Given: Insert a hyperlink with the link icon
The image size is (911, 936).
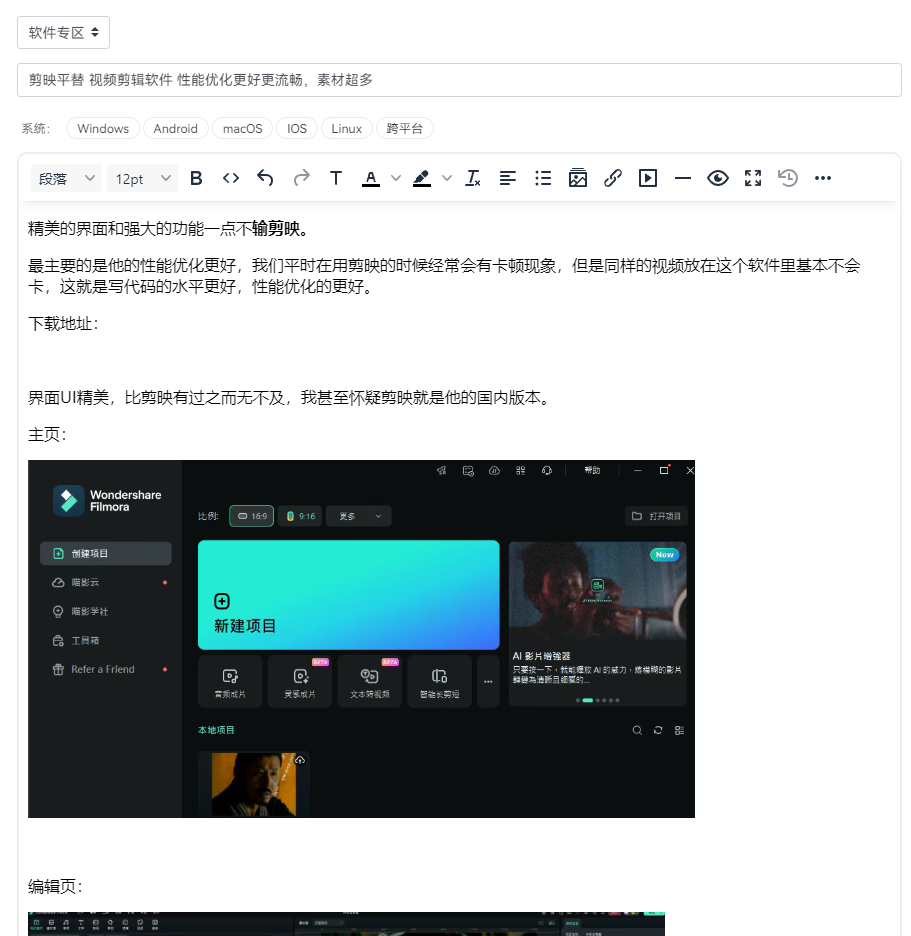Looking at the screenshot, I should (x=613, y=178).
